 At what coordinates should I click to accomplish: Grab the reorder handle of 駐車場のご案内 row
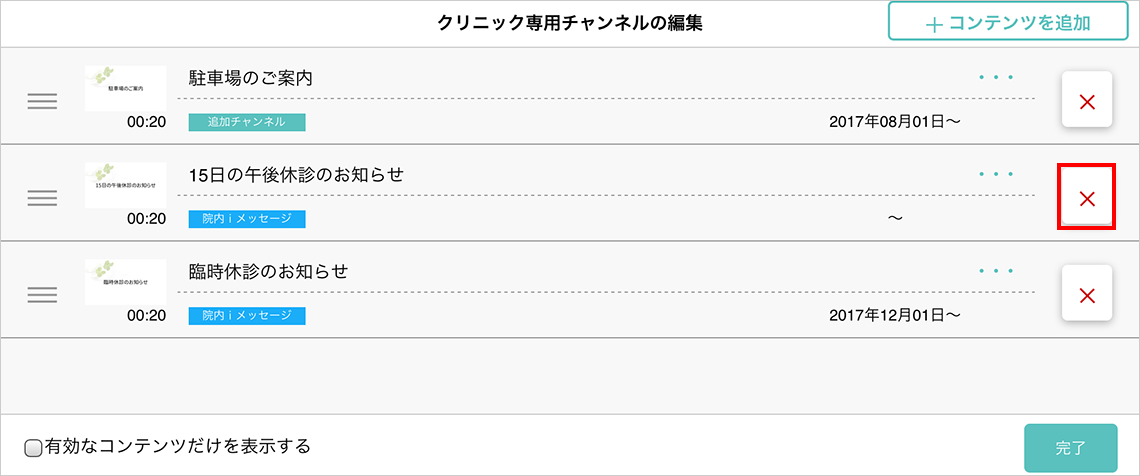[42, 102]
